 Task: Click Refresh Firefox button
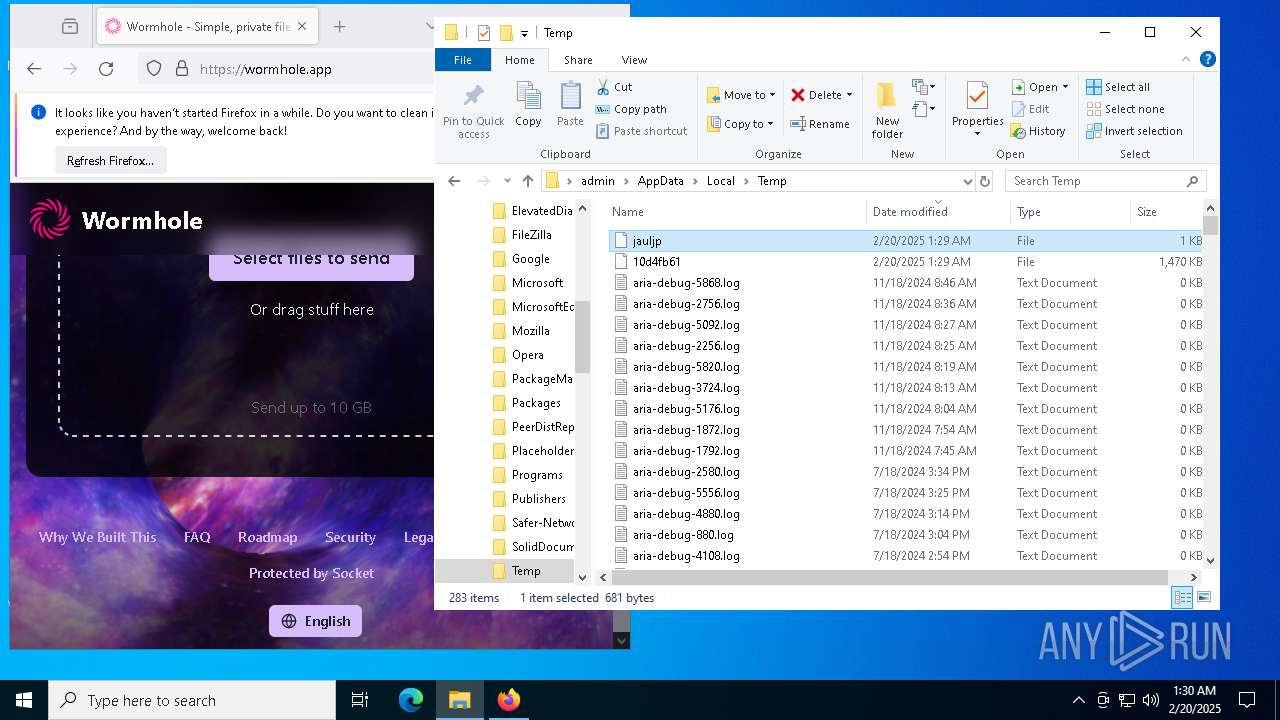[110, 160]
